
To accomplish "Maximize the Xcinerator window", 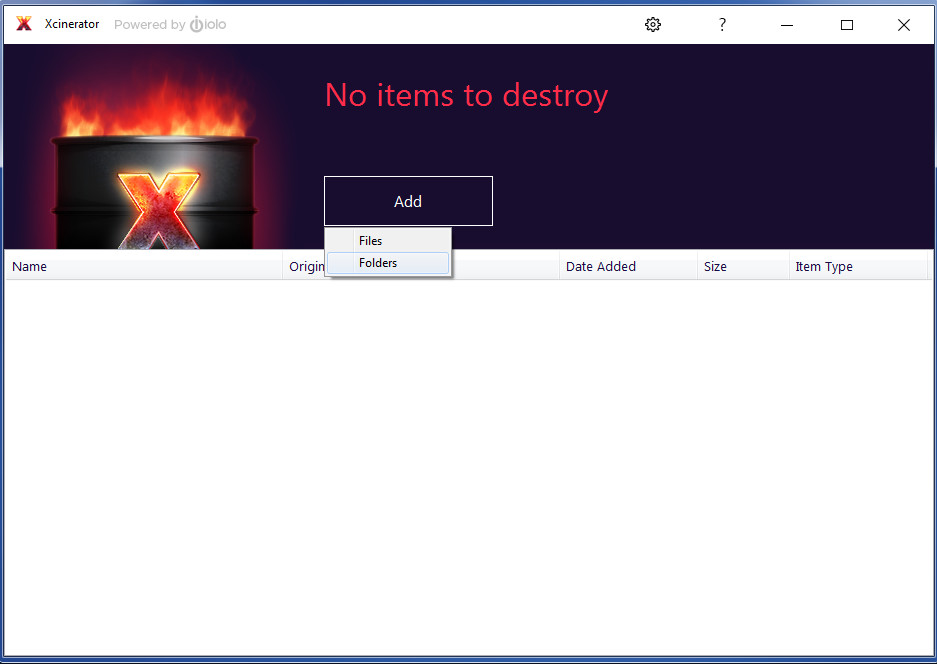I will point(846,24).
